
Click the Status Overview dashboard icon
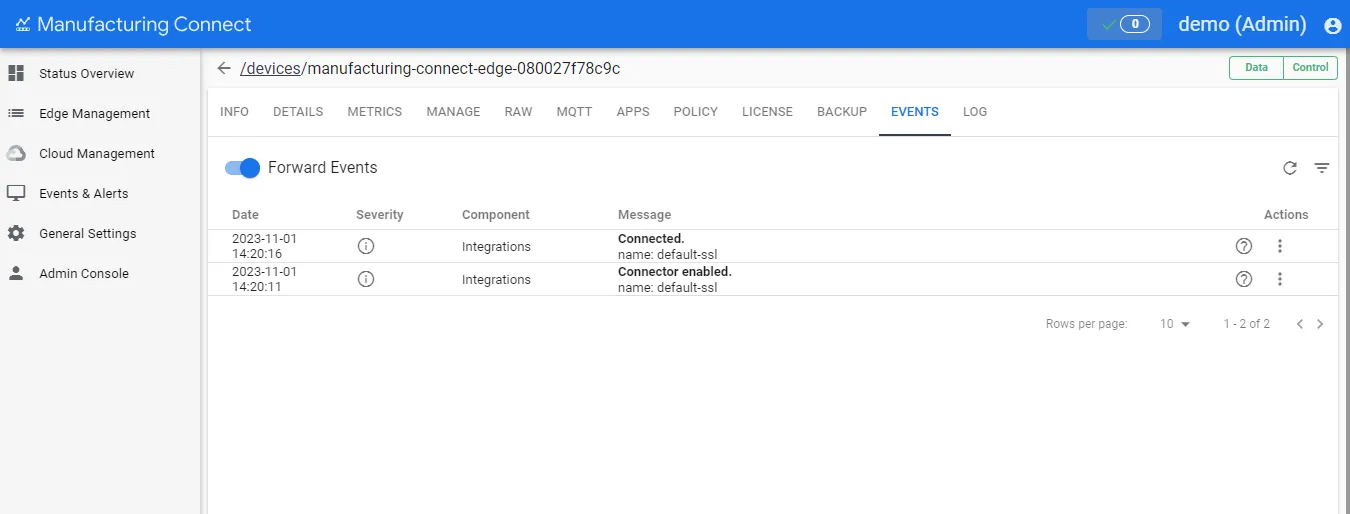[x=16, y=73]
